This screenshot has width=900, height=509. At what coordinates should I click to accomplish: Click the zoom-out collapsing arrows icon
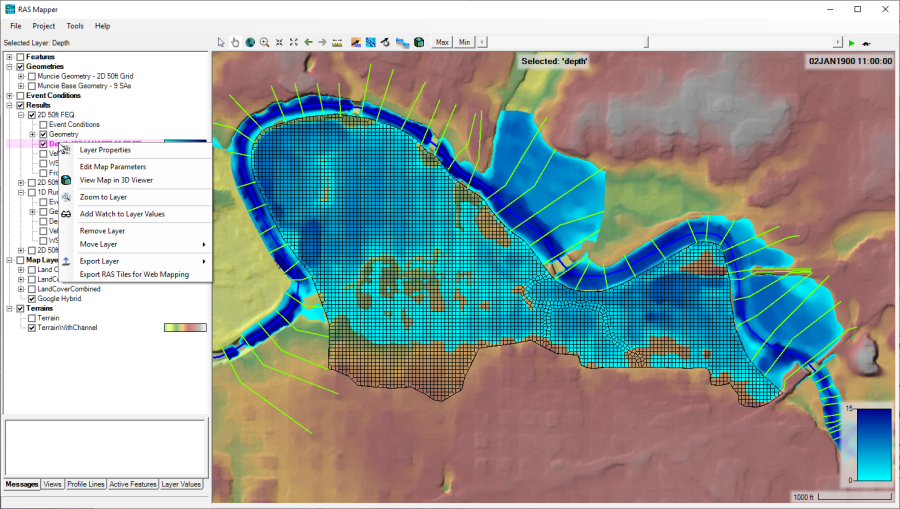click(x=279, y=42)
